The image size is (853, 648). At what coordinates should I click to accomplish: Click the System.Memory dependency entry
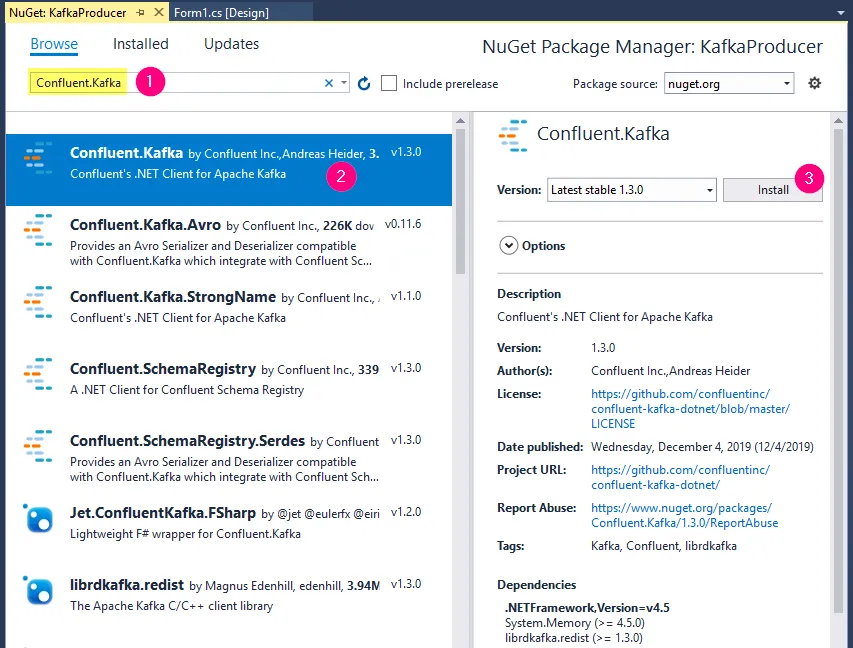point(574,623)
